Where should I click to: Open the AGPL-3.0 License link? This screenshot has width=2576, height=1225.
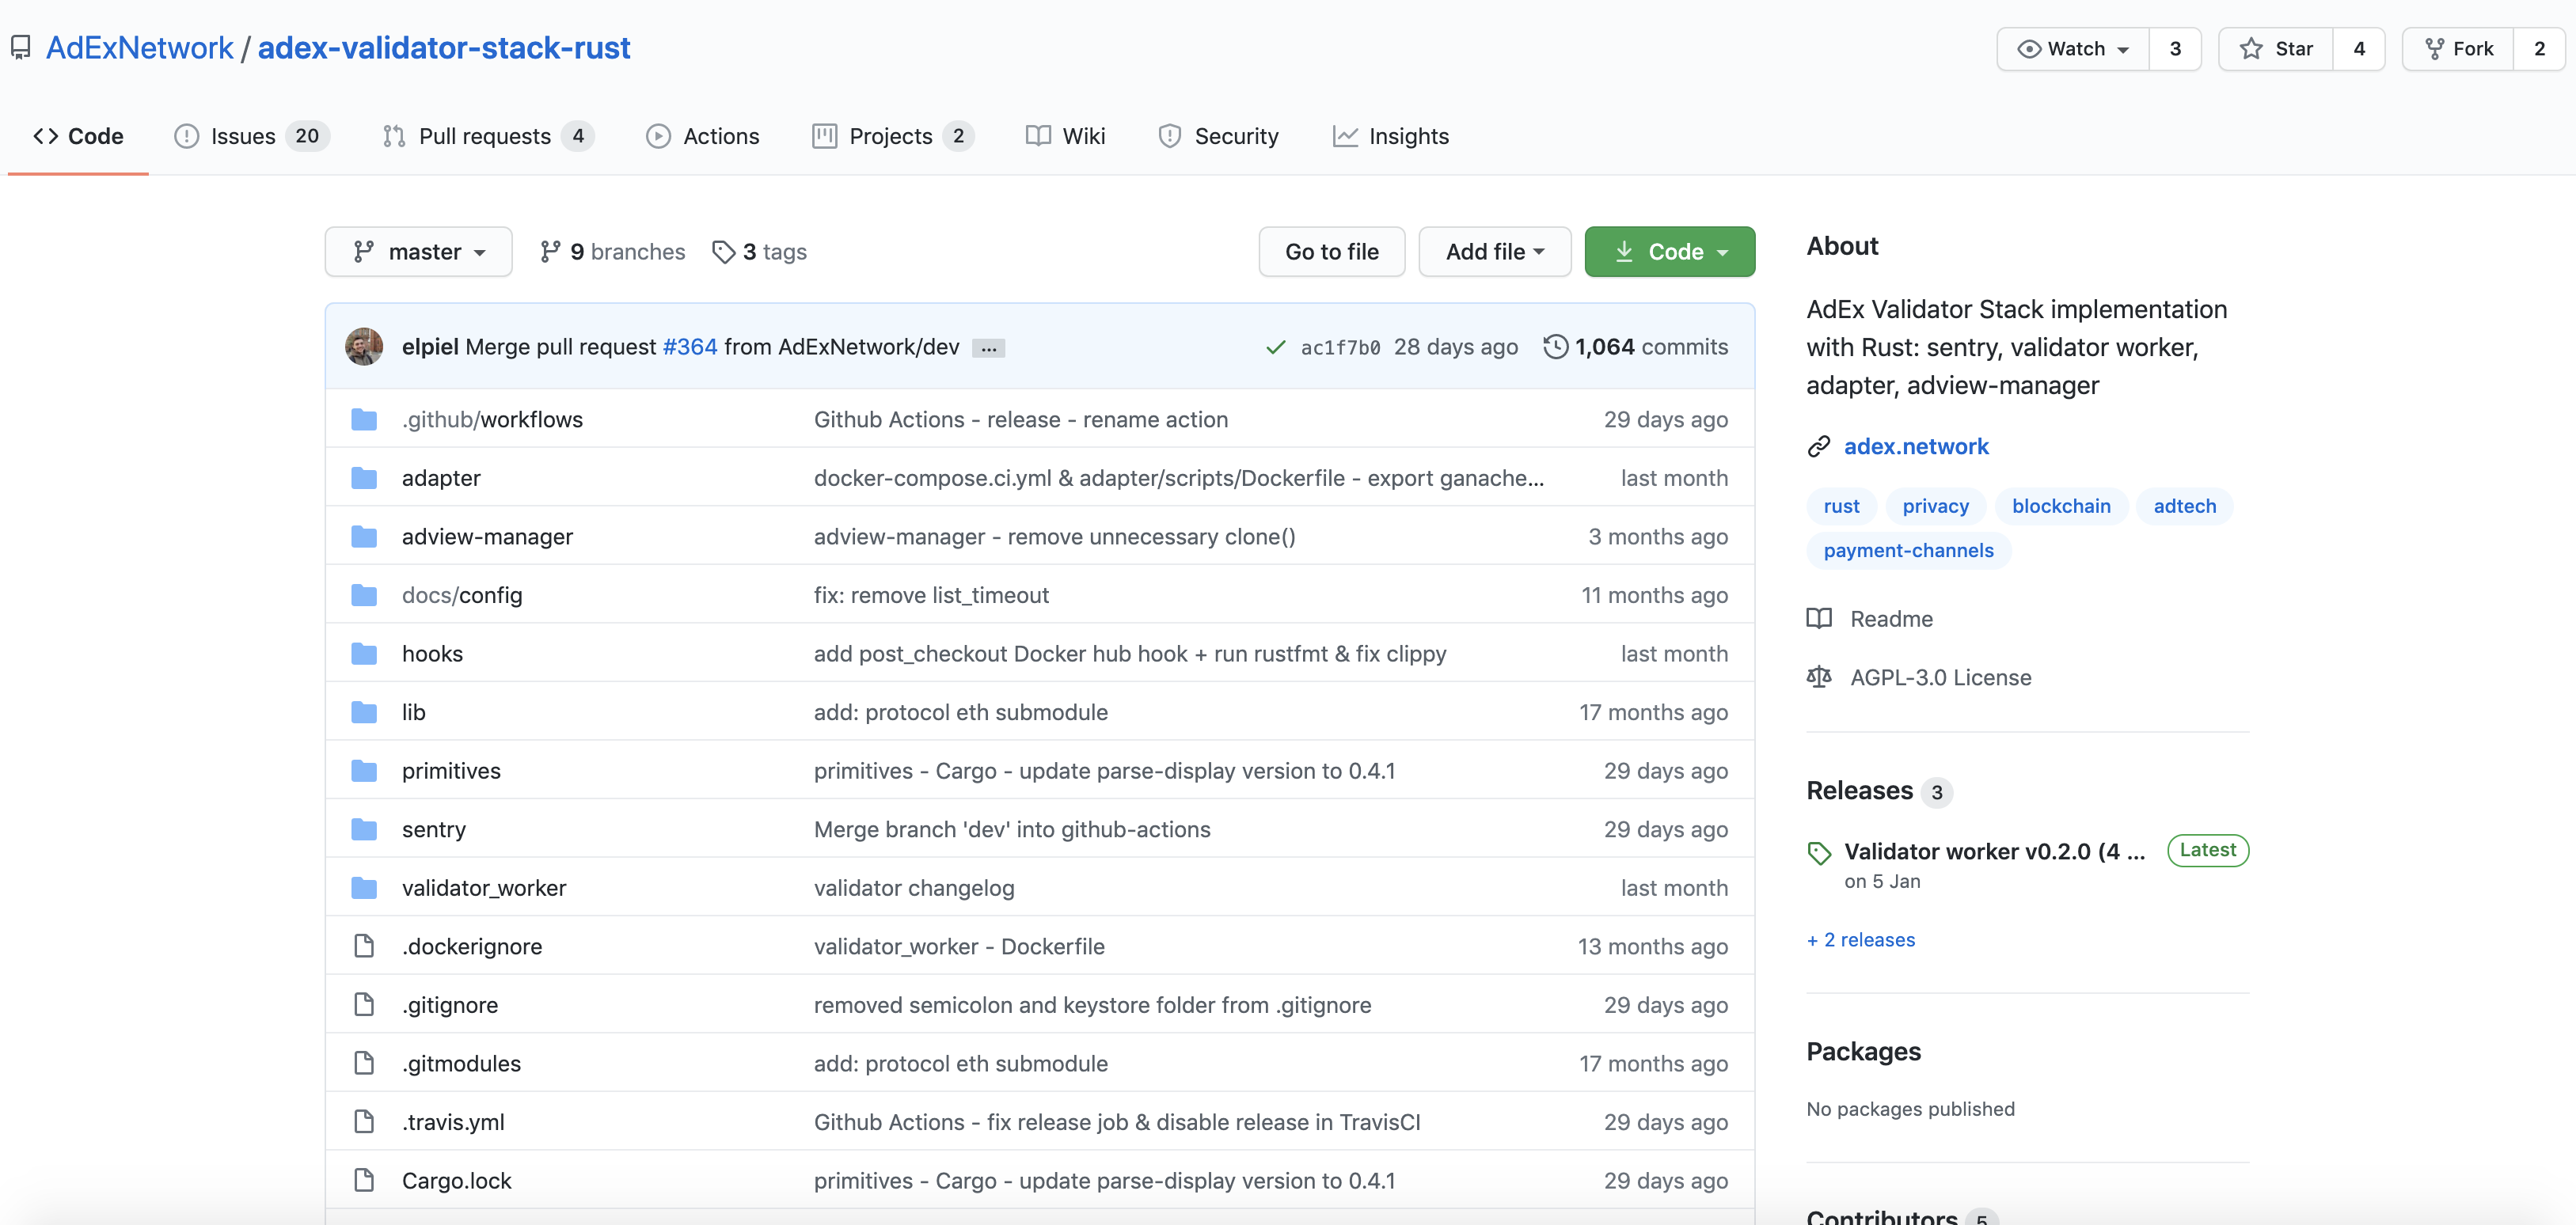pos(1940,677)
